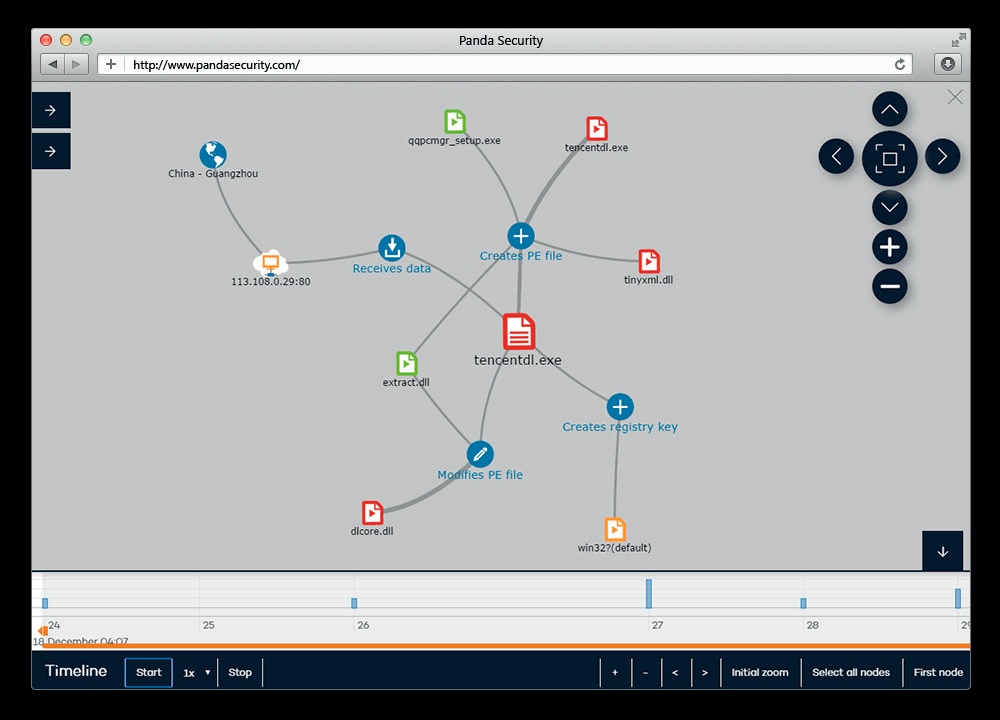This screenshot has width=1000, height=720.
Task: Click the event bar near 28
Action: click(x=804, y=603)
